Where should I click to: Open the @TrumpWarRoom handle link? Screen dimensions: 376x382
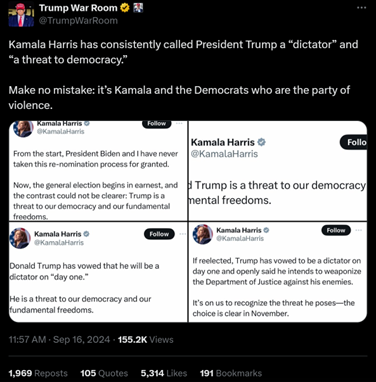[78, 21]
